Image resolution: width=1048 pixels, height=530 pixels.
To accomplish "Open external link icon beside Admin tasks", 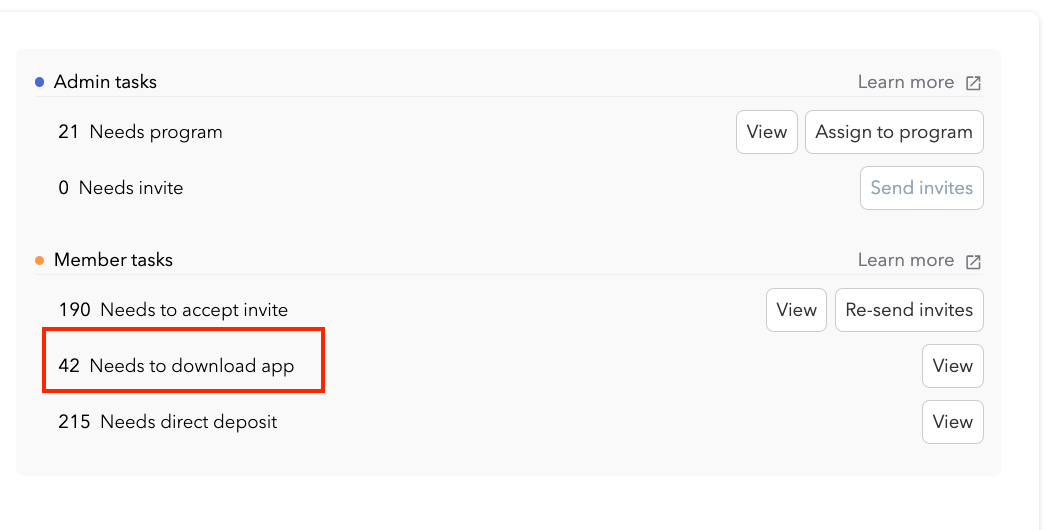I will [x=973, y=83].
